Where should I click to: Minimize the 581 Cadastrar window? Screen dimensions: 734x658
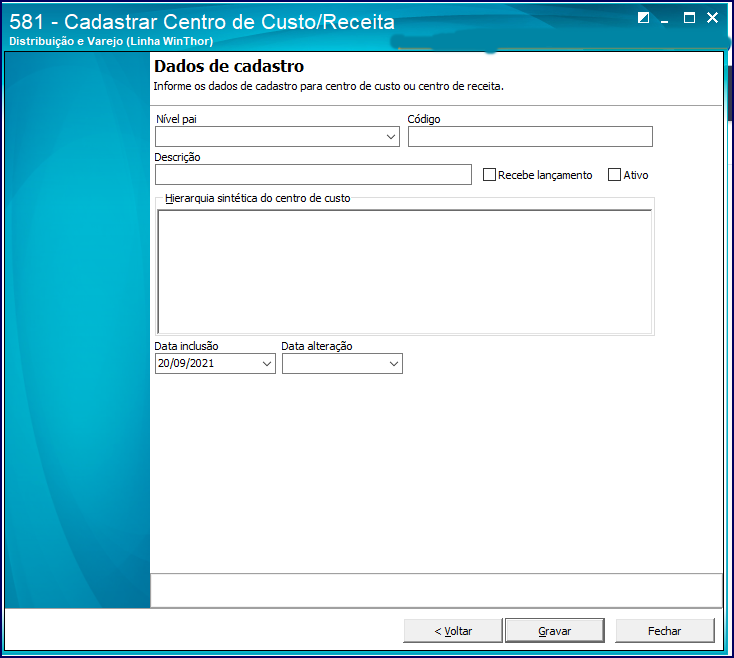point(664,21)
